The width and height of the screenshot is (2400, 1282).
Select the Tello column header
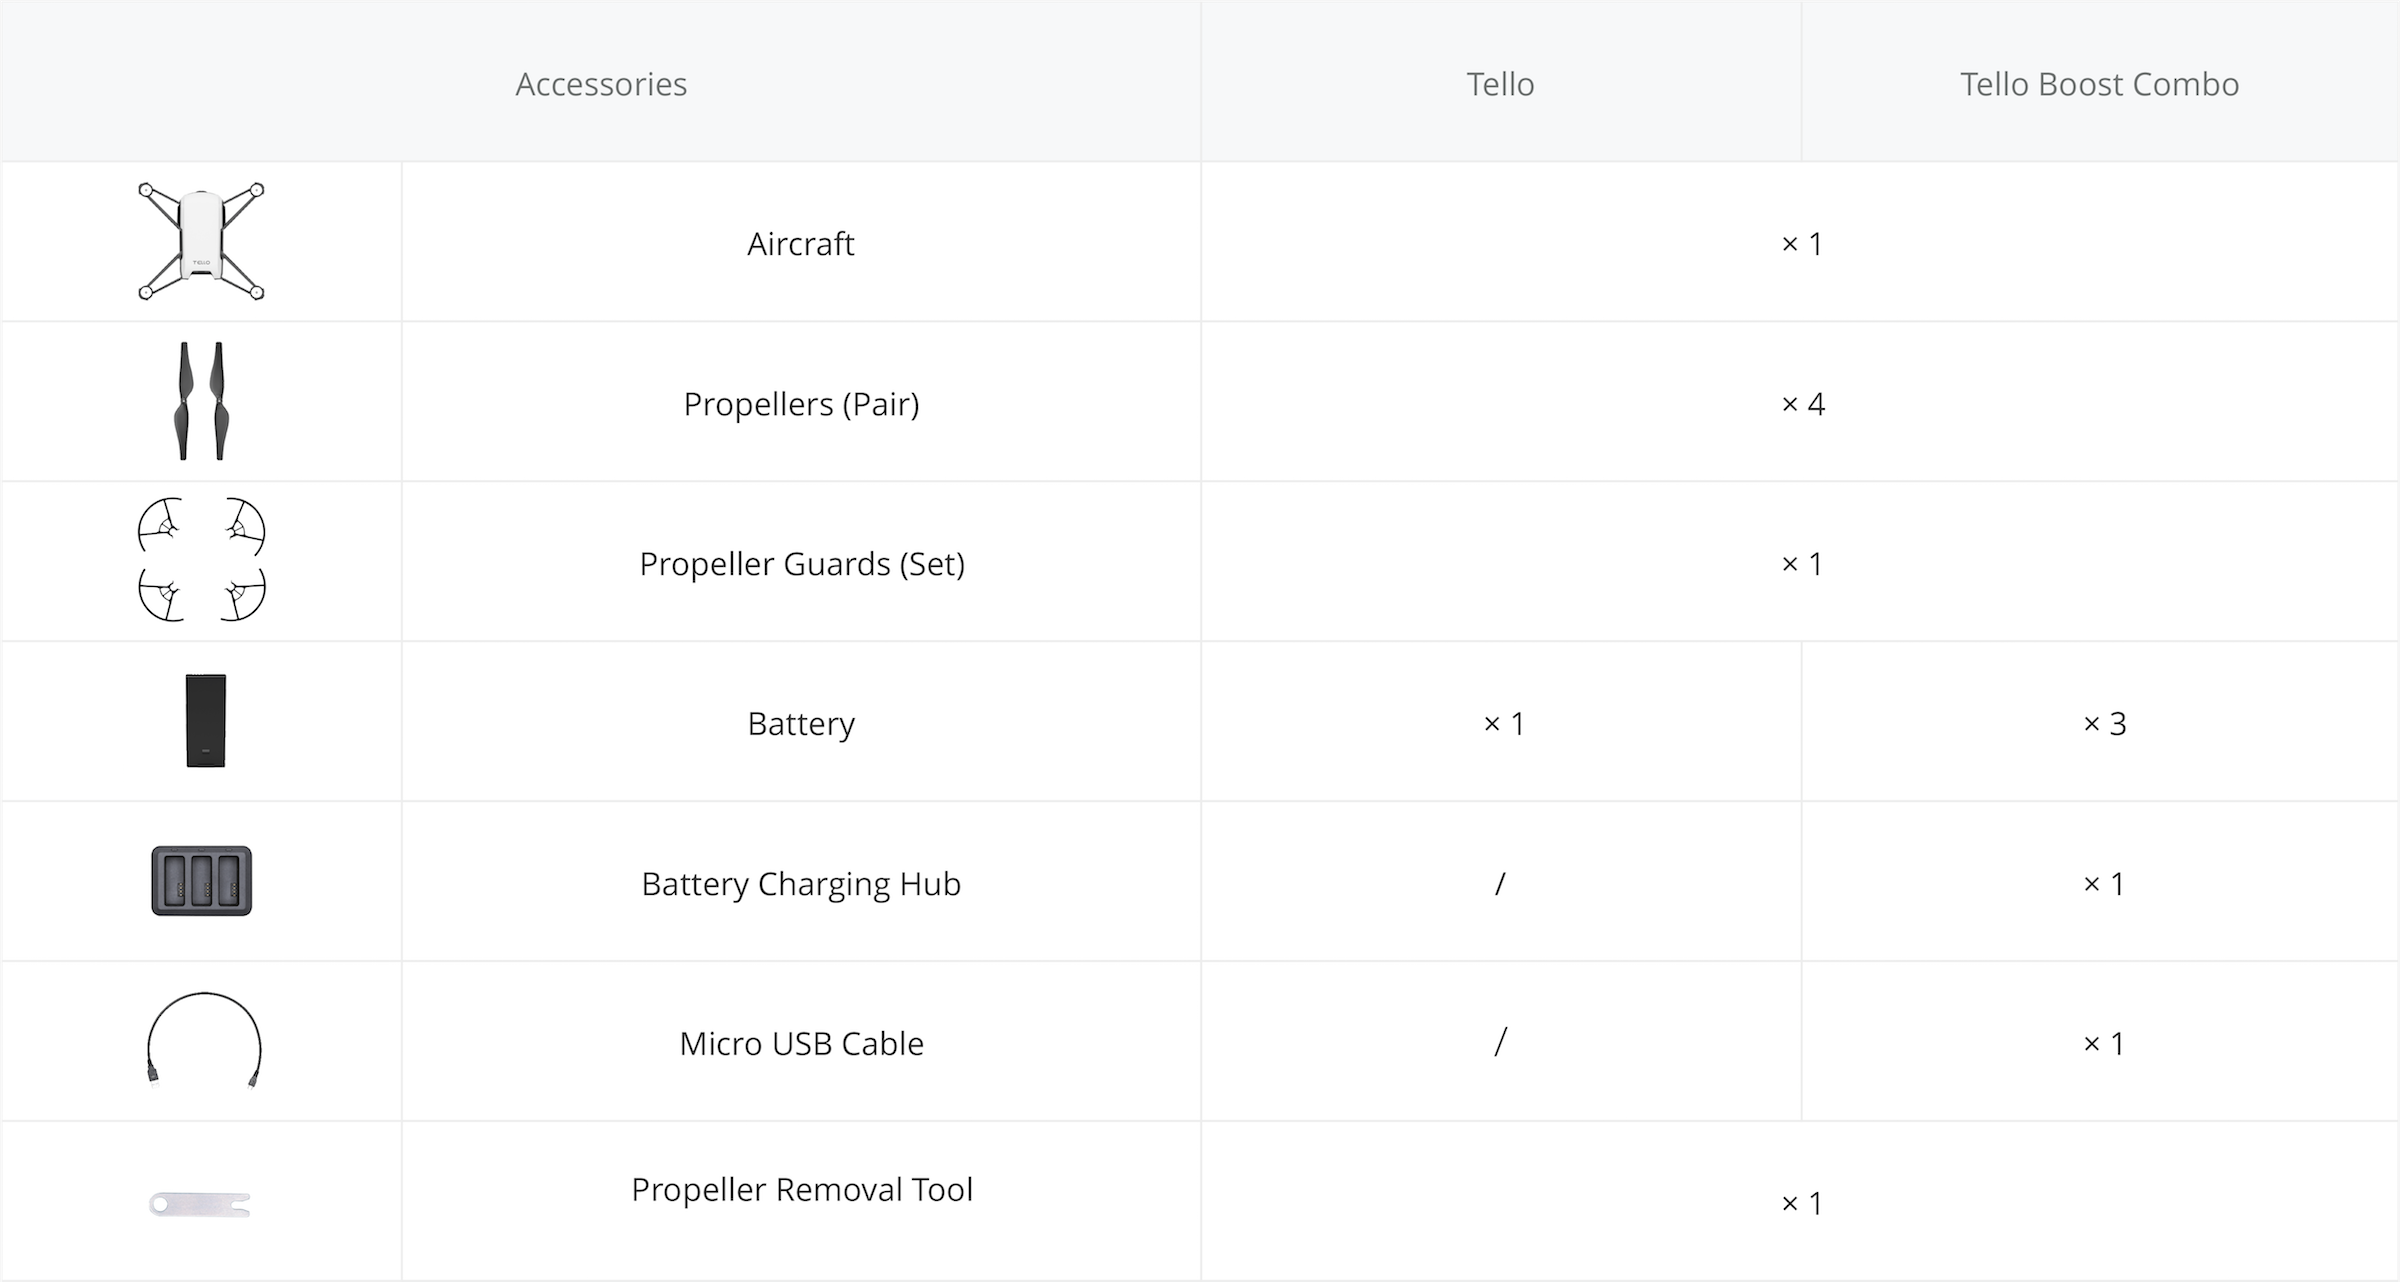(x=1500, y=84)
